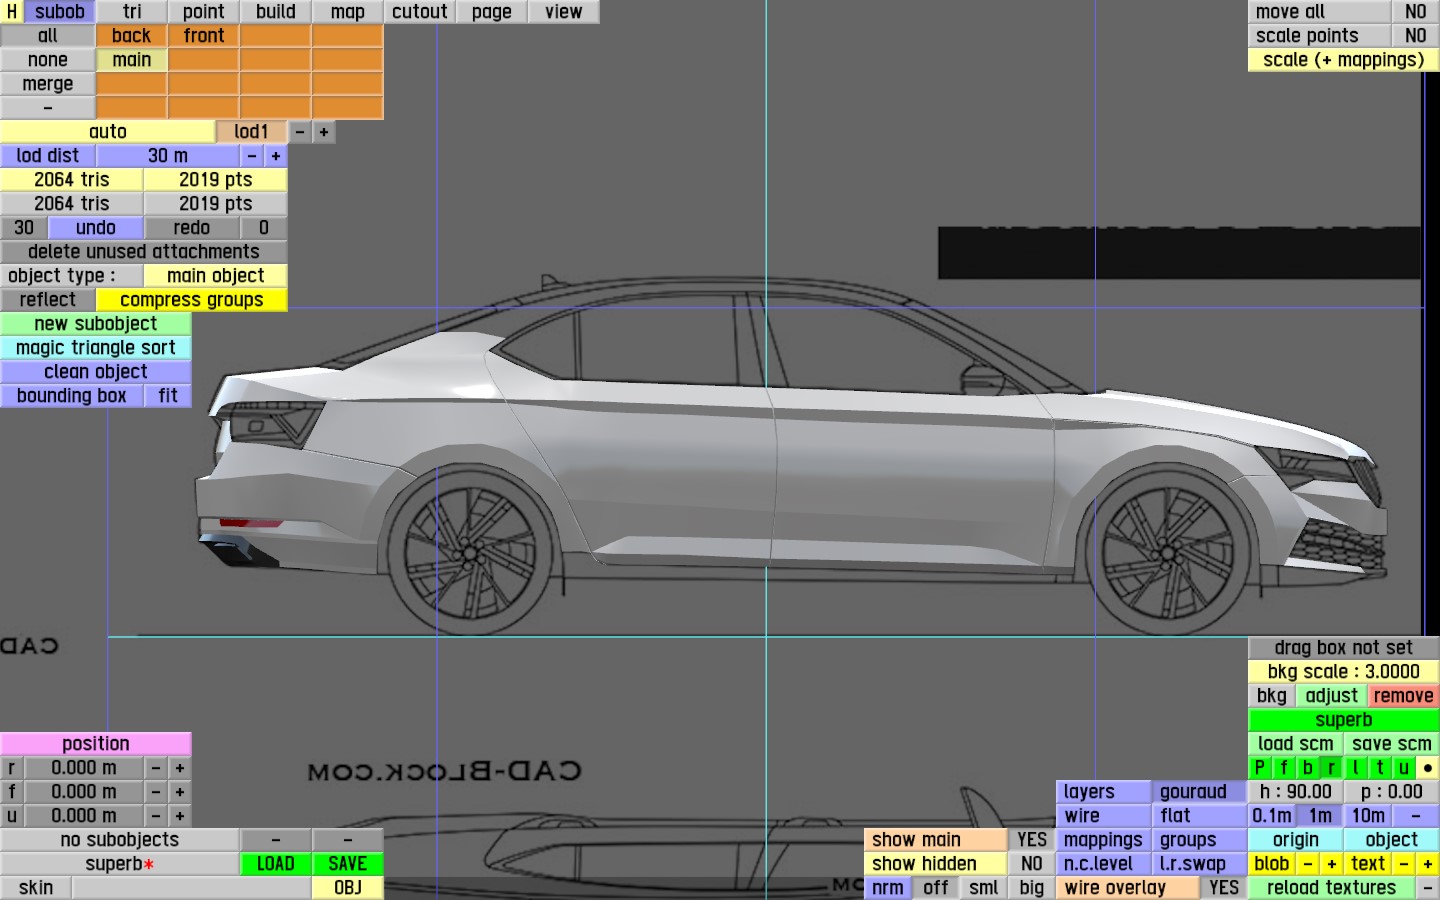Click the none layers button
This screenshot has width=1440, height=900.
[x=48, y=60]
